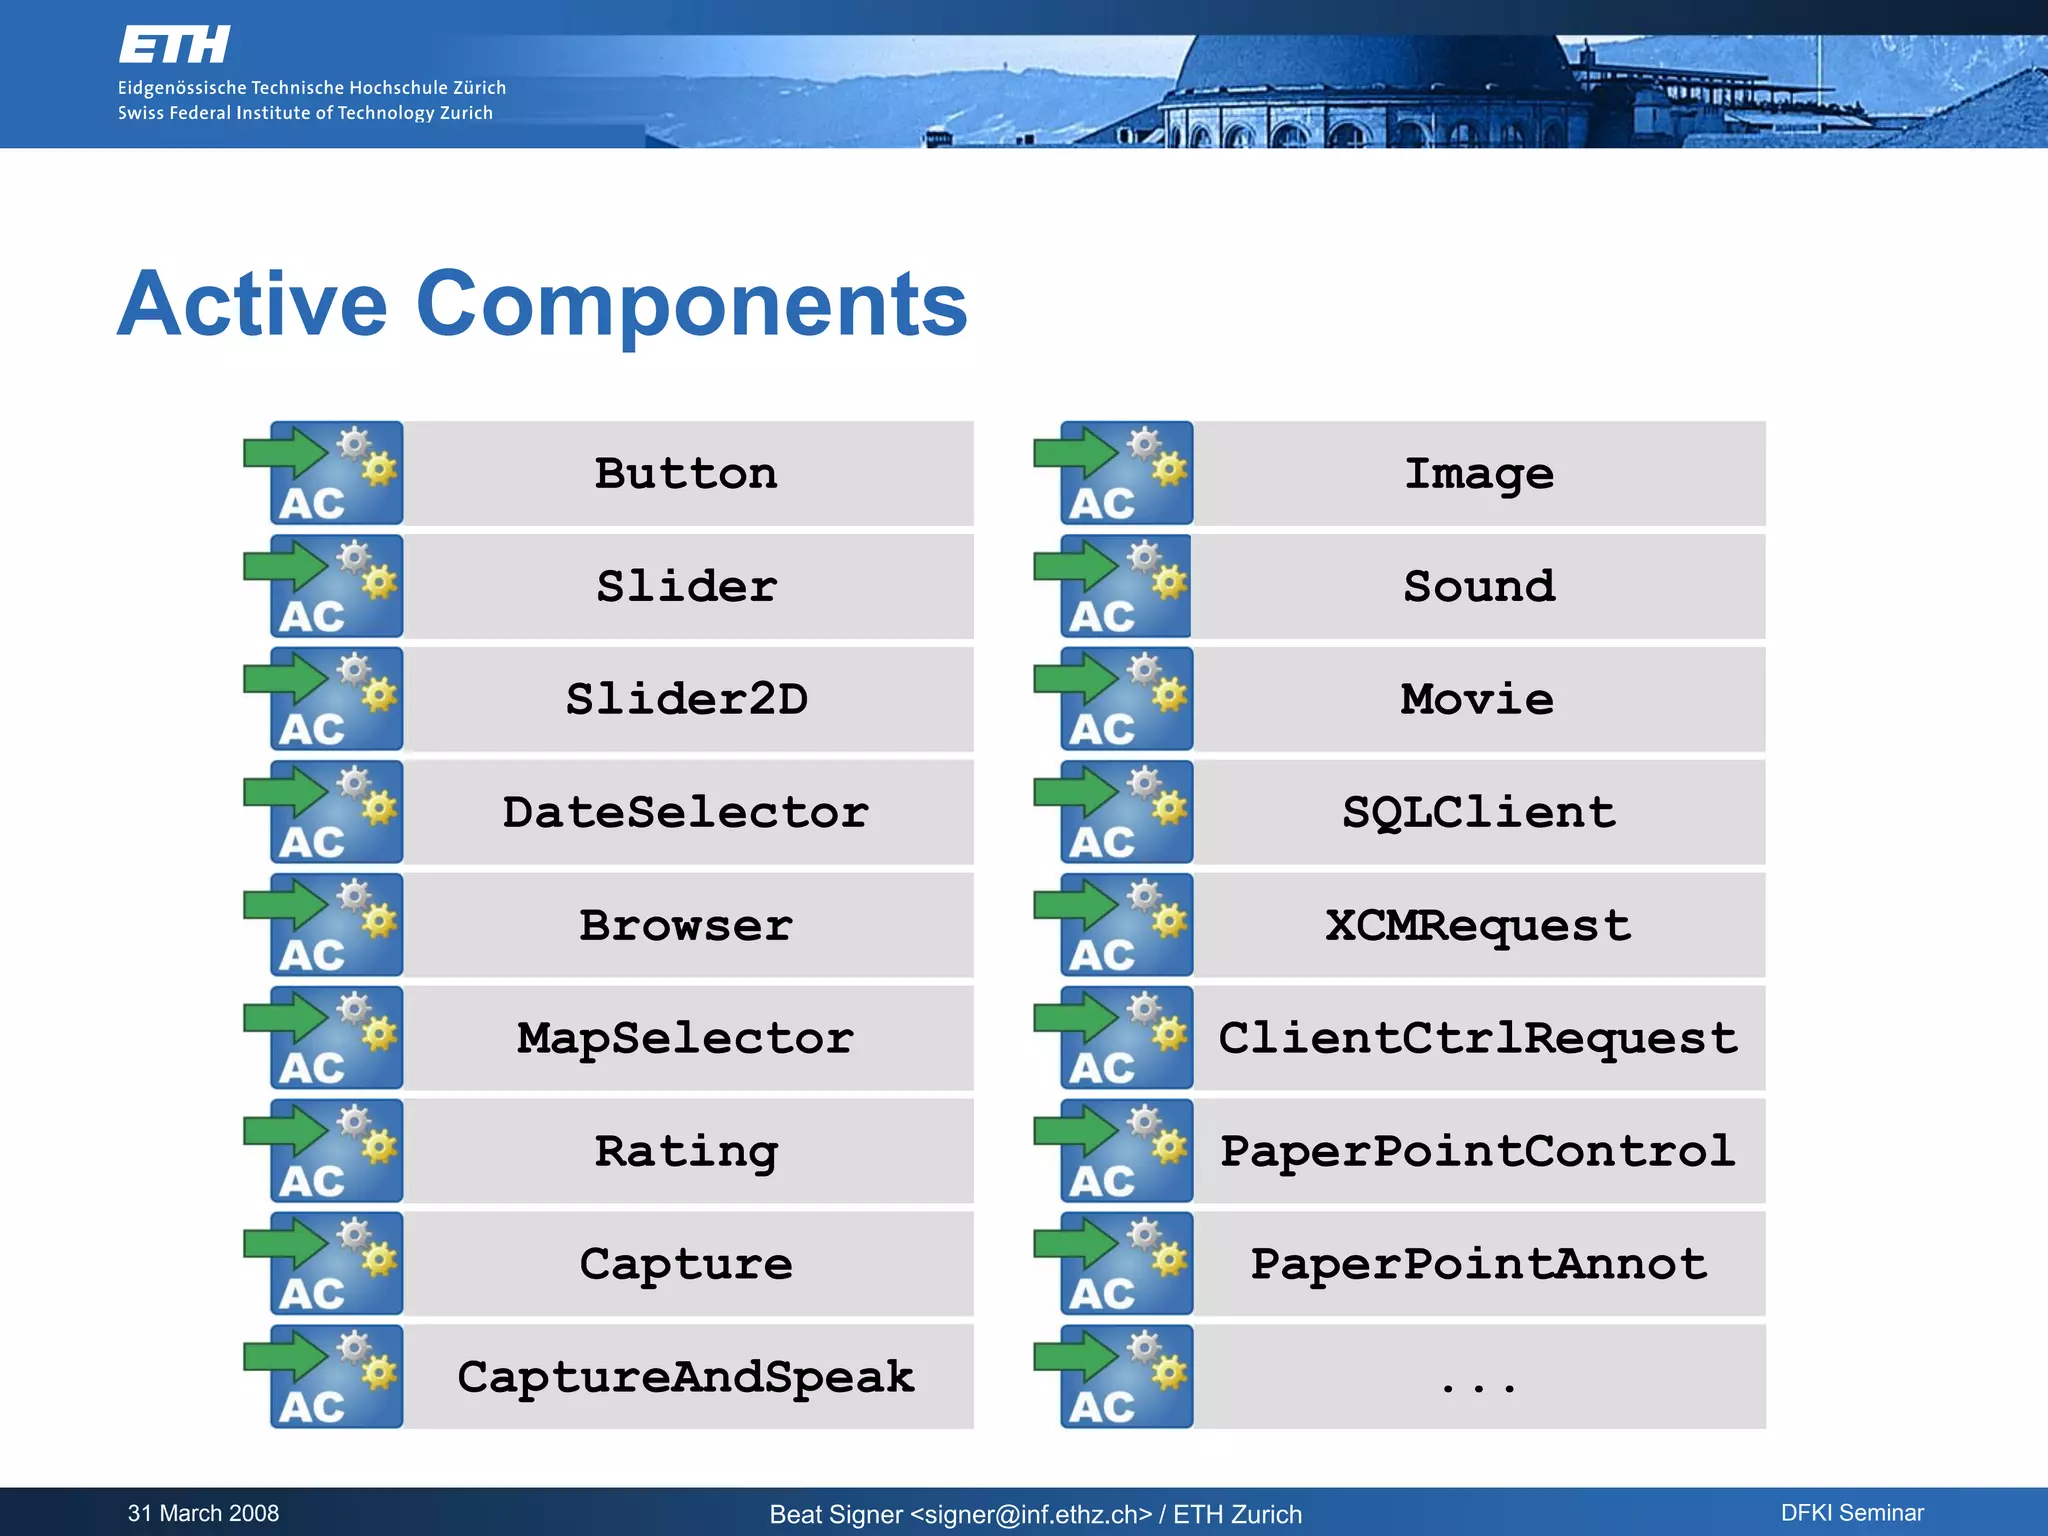Click the AC icon next to Slider
Viewport: 2048px width, 1536px height.
tap(323, 586)
